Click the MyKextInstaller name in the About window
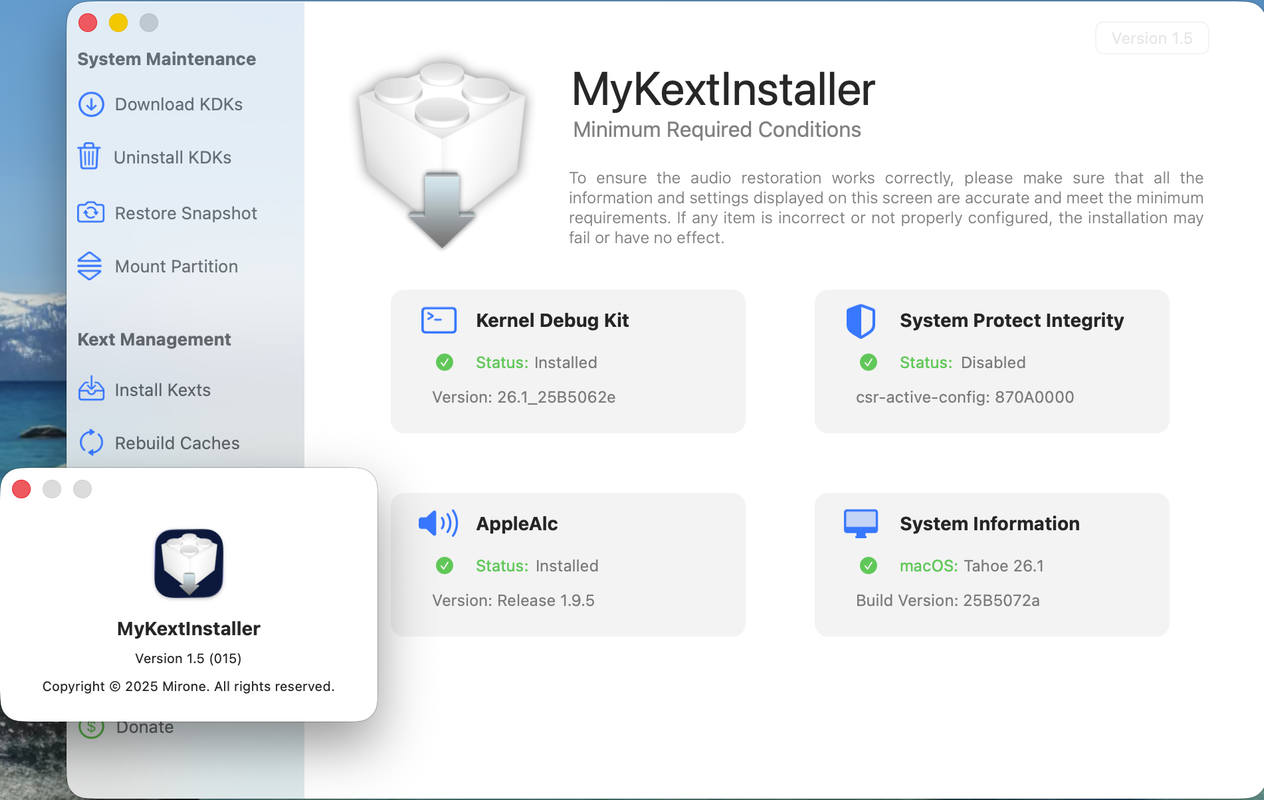The width and height of the screenshot is (1264, 800). click(188, 629)
